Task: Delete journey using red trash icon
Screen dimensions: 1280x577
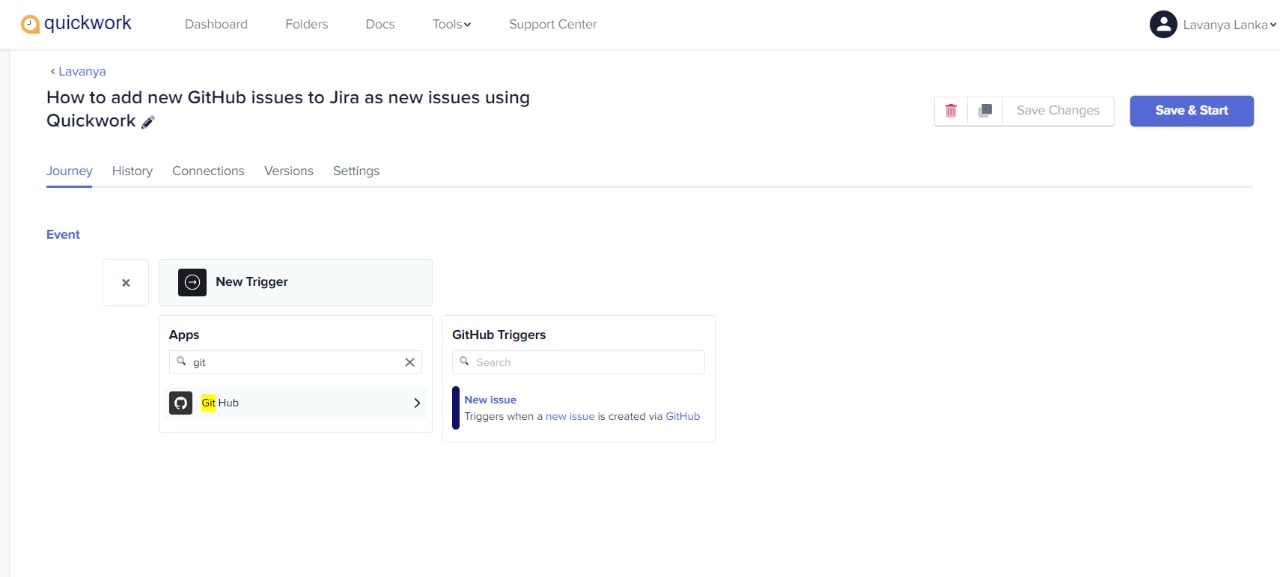Action: 951,111
